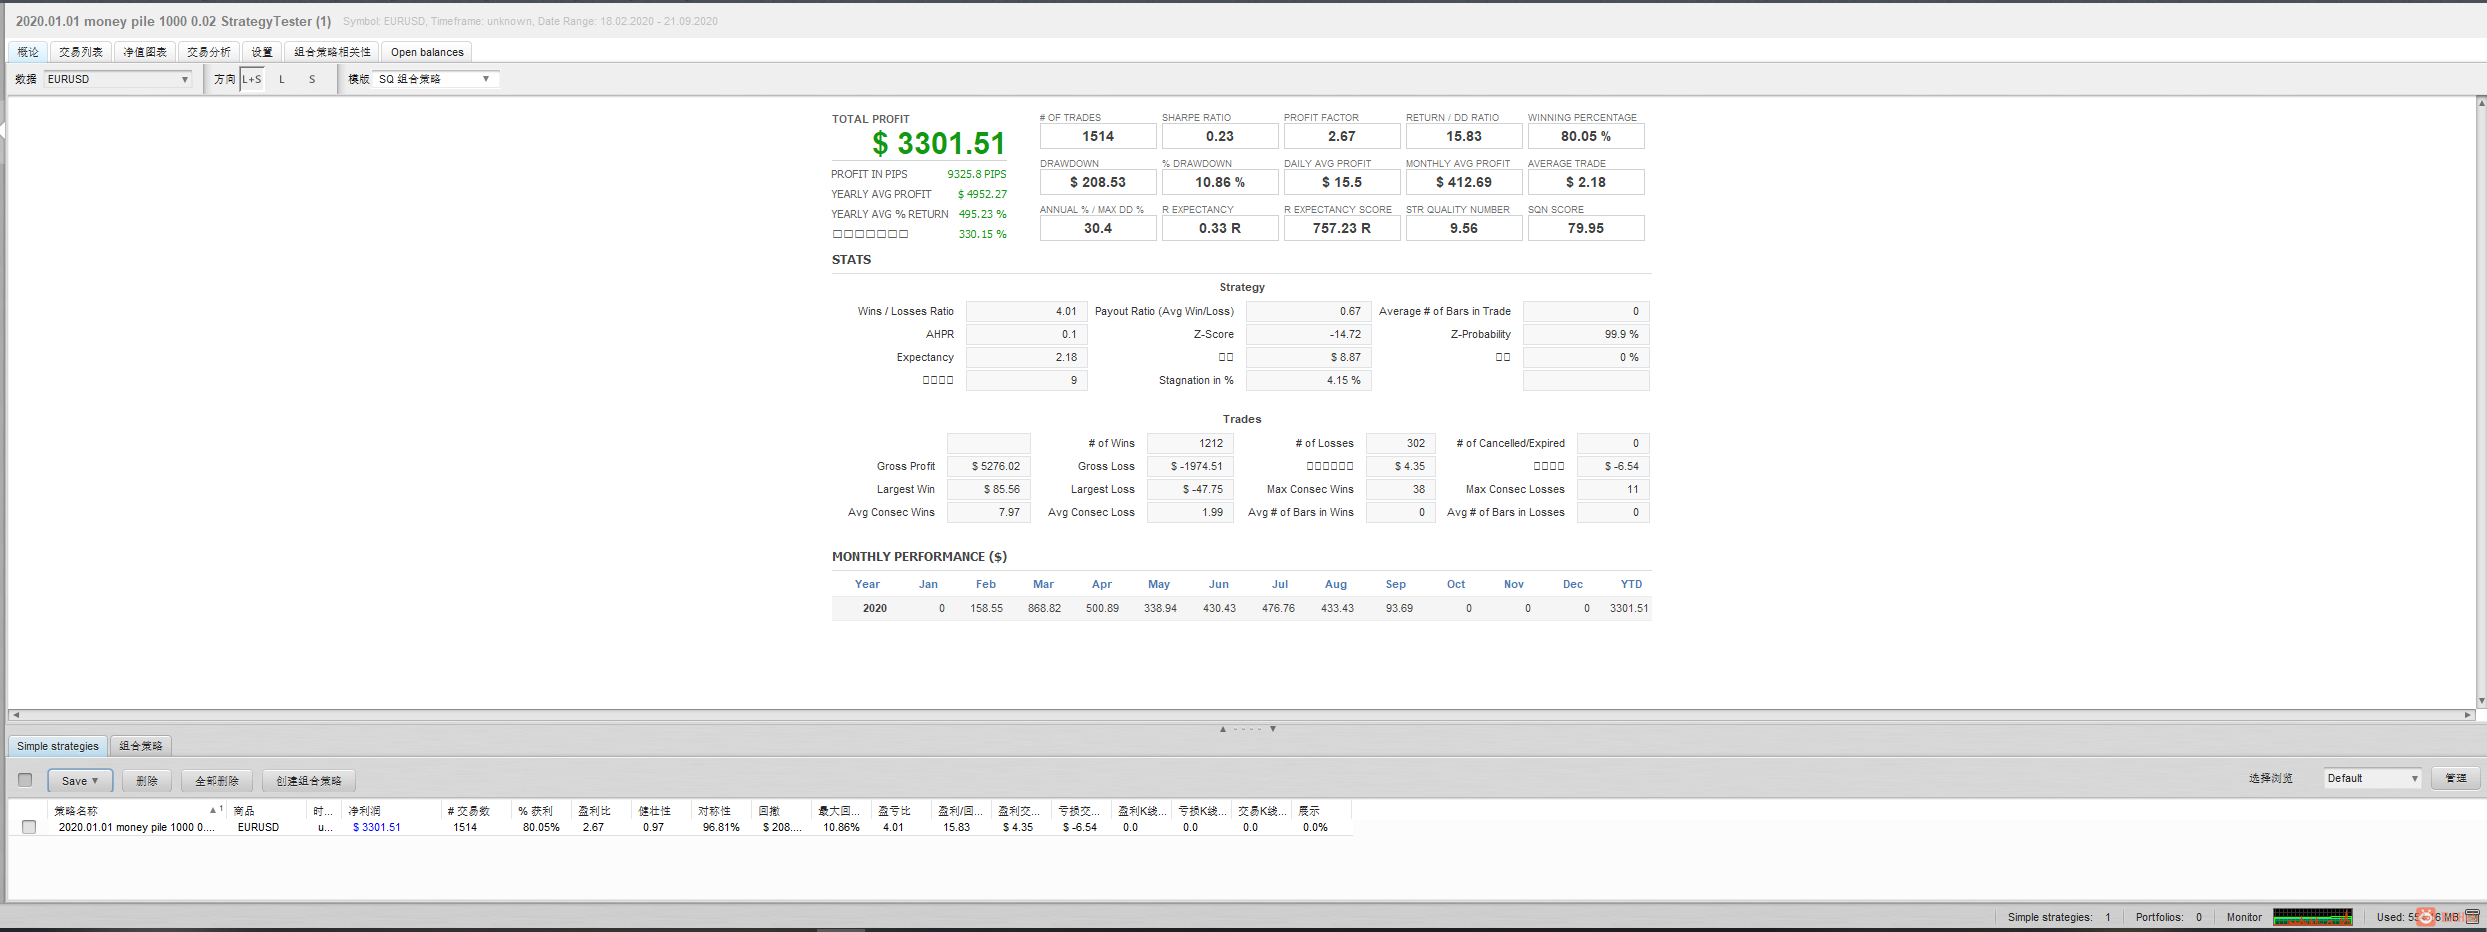Click the Drawdown value $ 208.53
The height and width of the screenshot is (932, 2487).
coord(1098,182)
